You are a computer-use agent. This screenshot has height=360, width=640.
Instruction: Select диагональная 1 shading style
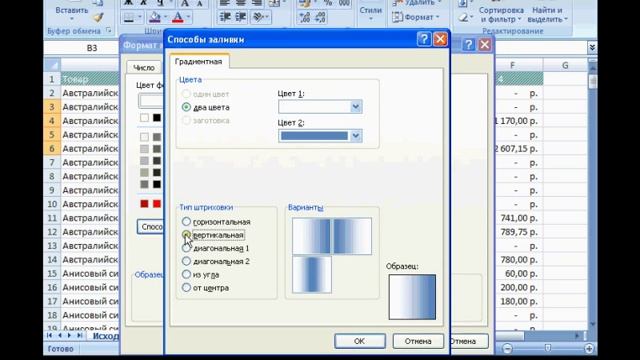coord(186,248)
